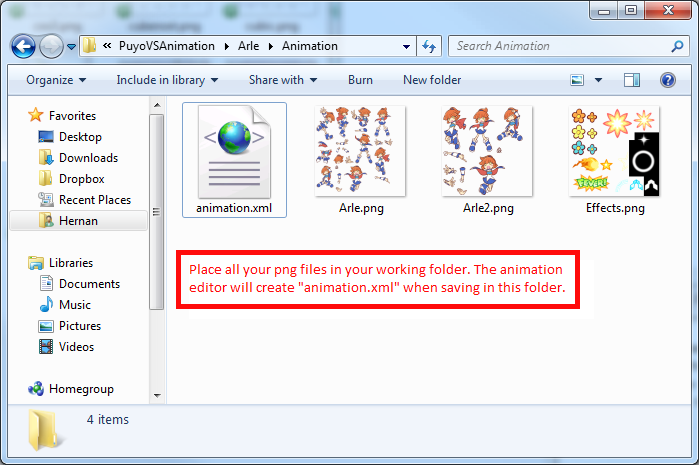Click the Arle2.png file name label

(488, 208)
